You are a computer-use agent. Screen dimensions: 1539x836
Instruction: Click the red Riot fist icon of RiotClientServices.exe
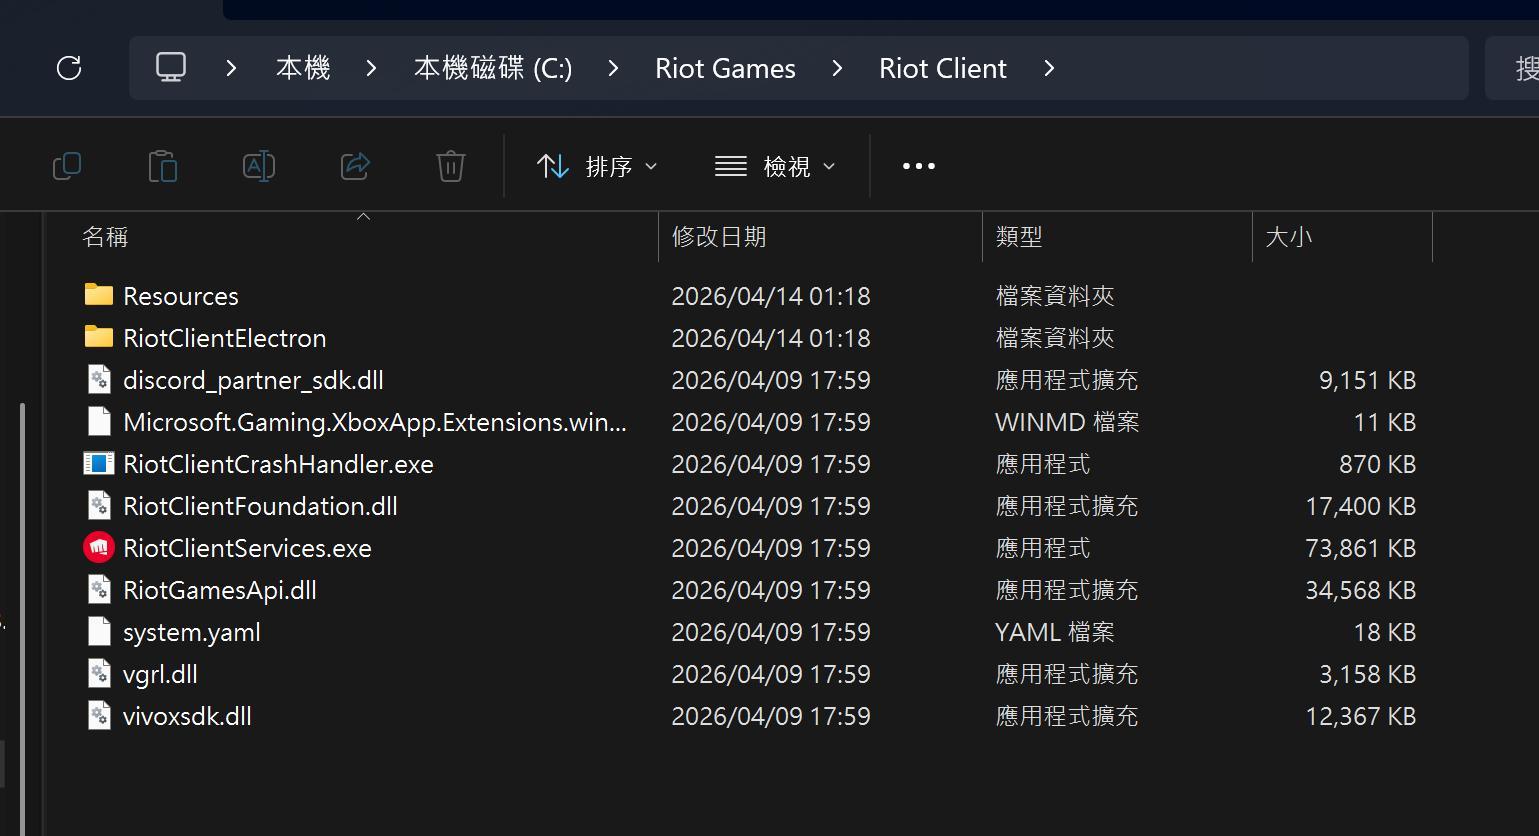pyautogui.click(x=99, y=548)
